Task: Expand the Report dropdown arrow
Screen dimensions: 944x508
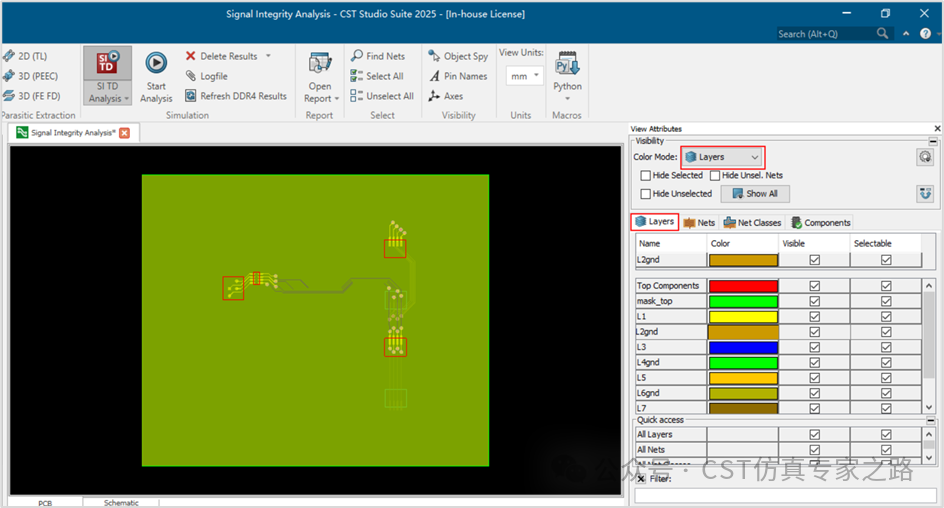Action: (x=337, y=99)
